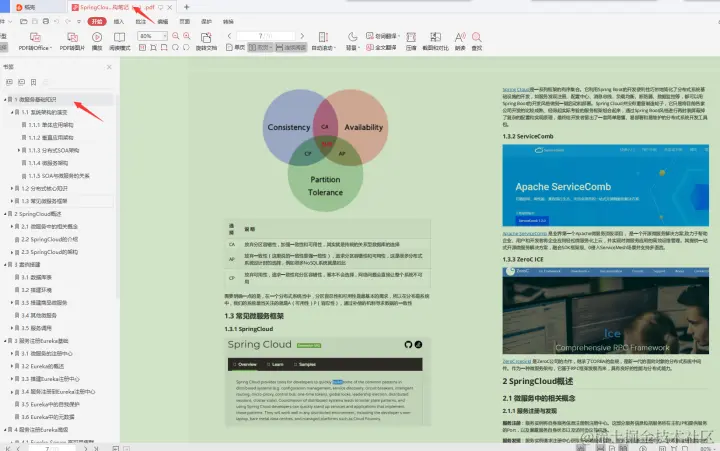Switch to the 插入 ribbon tab
720x451 pixels.
(120, 20)
